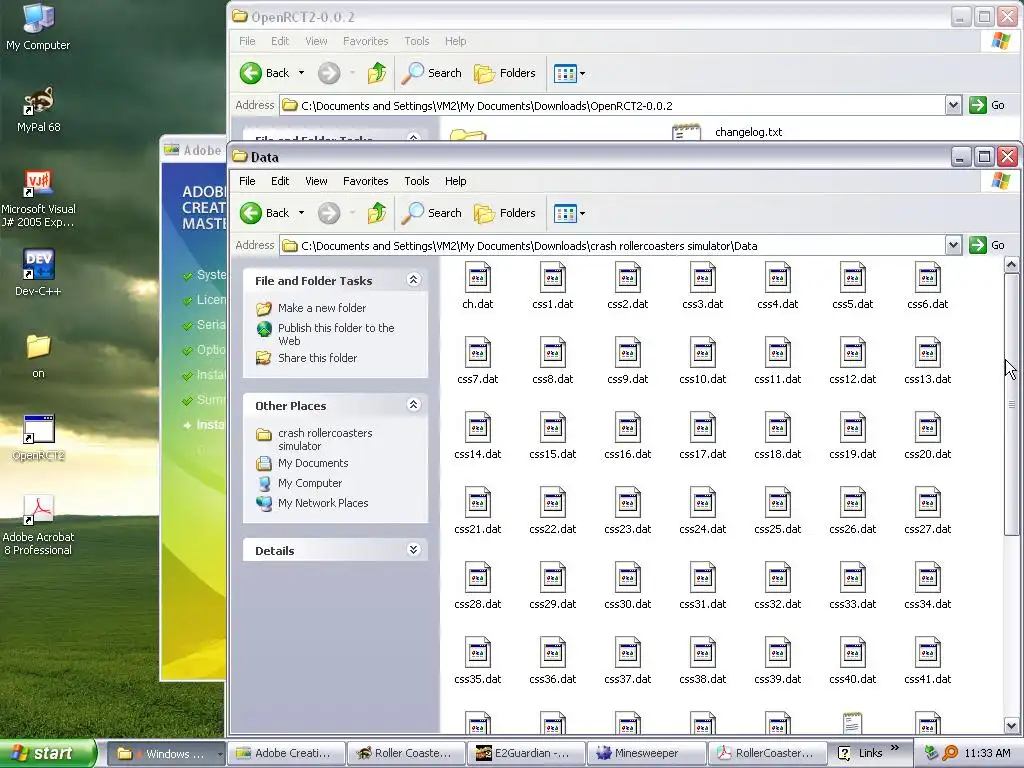Viewport: 1024px width, 768px height.
Task: Click the OpenRCT2 desktop shortcut
Action: [39, 438]
